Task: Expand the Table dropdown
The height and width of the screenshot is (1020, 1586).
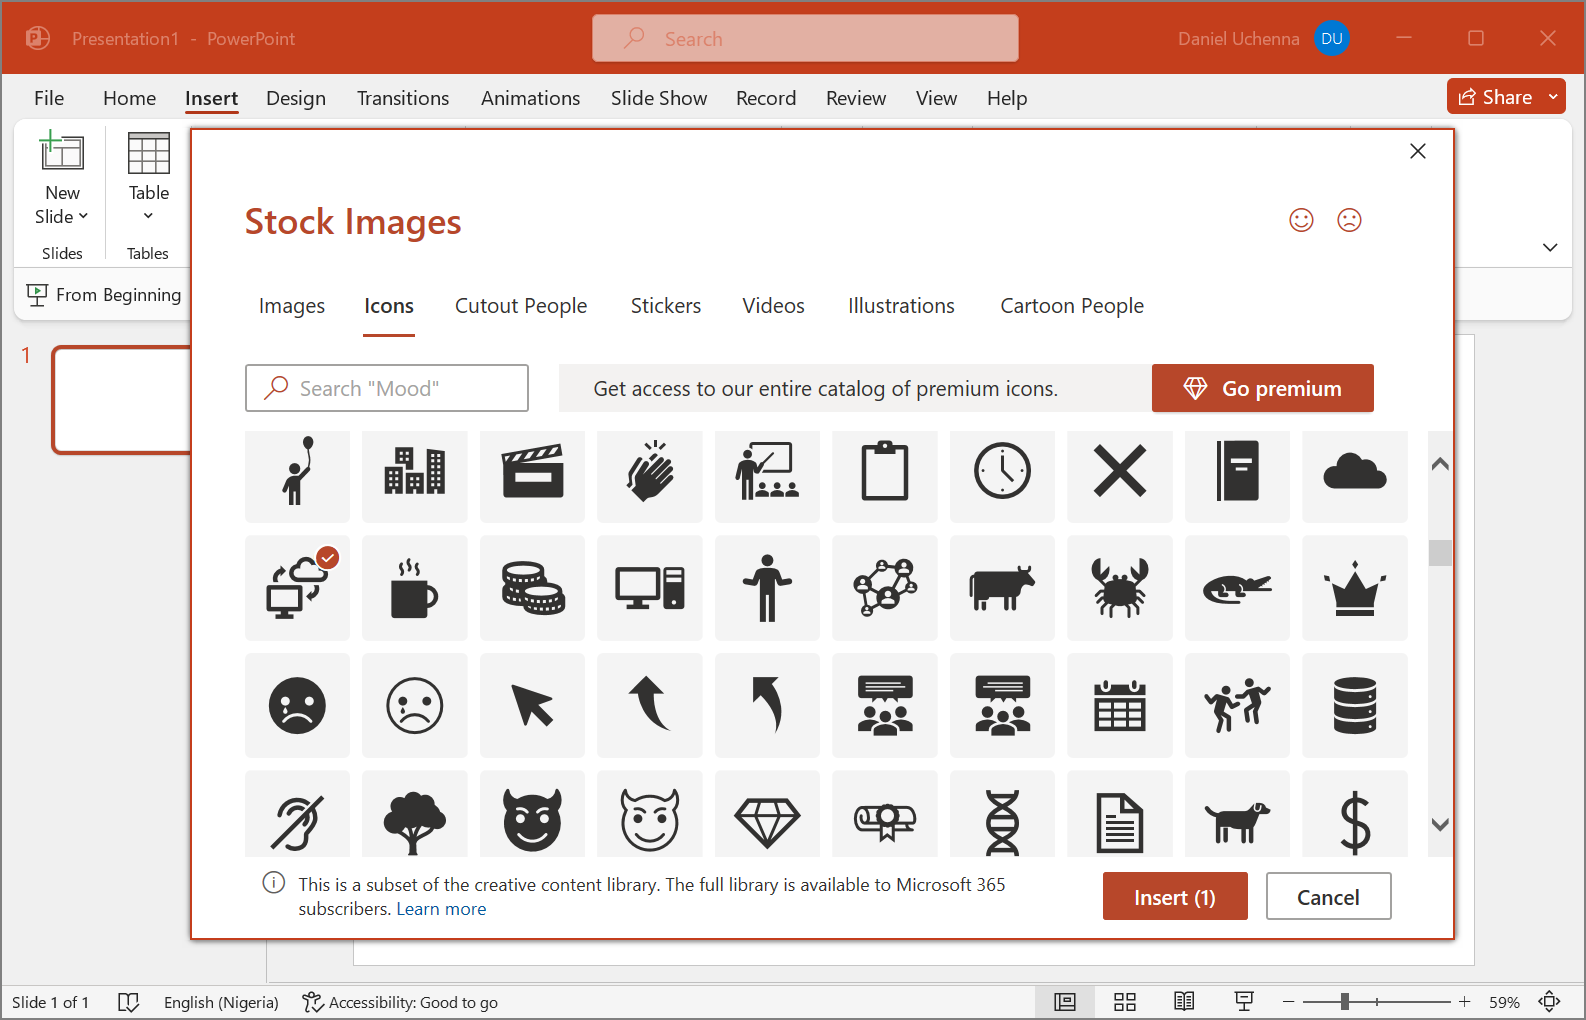Action: pyautogui.click(x=148, y=216)
